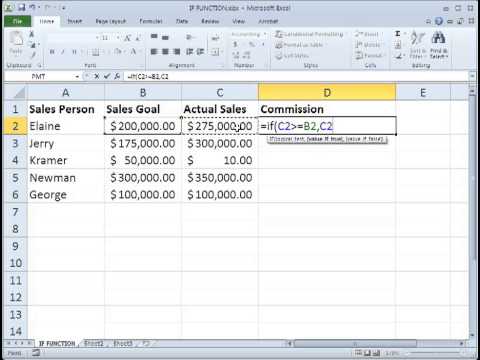480x360 pixels.
Task: Click the Fill Color paint bucket
Action: (118, 52)
